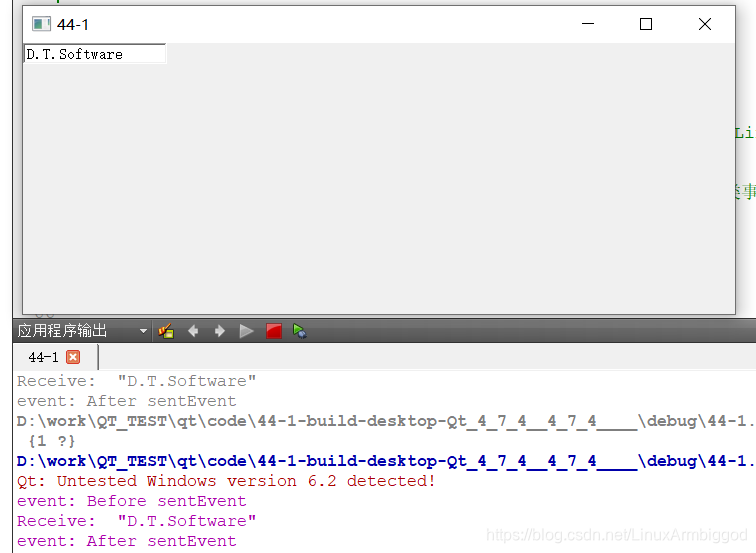Screen dimensions: 756x553
Task: Click the attach debugger run icon
Action: click(x=299, y=331)
